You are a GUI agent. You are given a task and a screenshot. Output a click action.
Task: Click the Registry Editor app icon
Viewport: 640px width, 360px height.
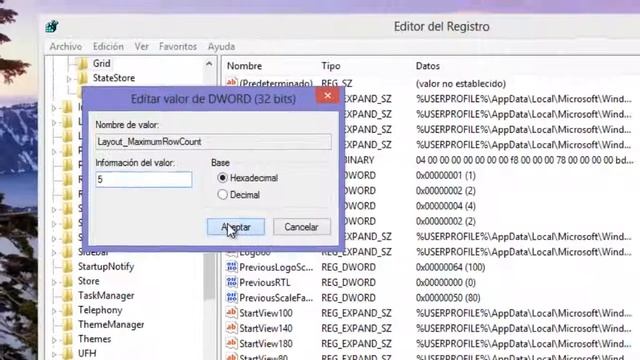click(x=52, y=27)
